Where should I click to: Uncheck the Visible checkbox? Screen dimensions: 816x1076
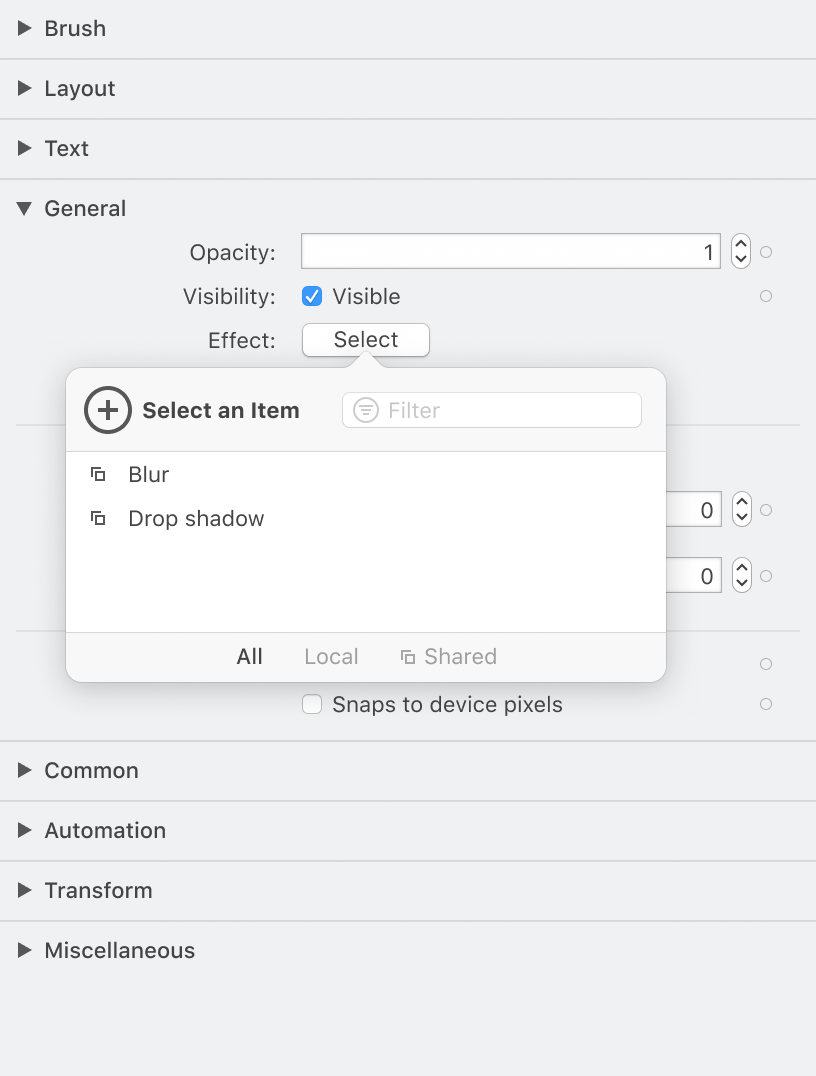[x=311, y=296]
